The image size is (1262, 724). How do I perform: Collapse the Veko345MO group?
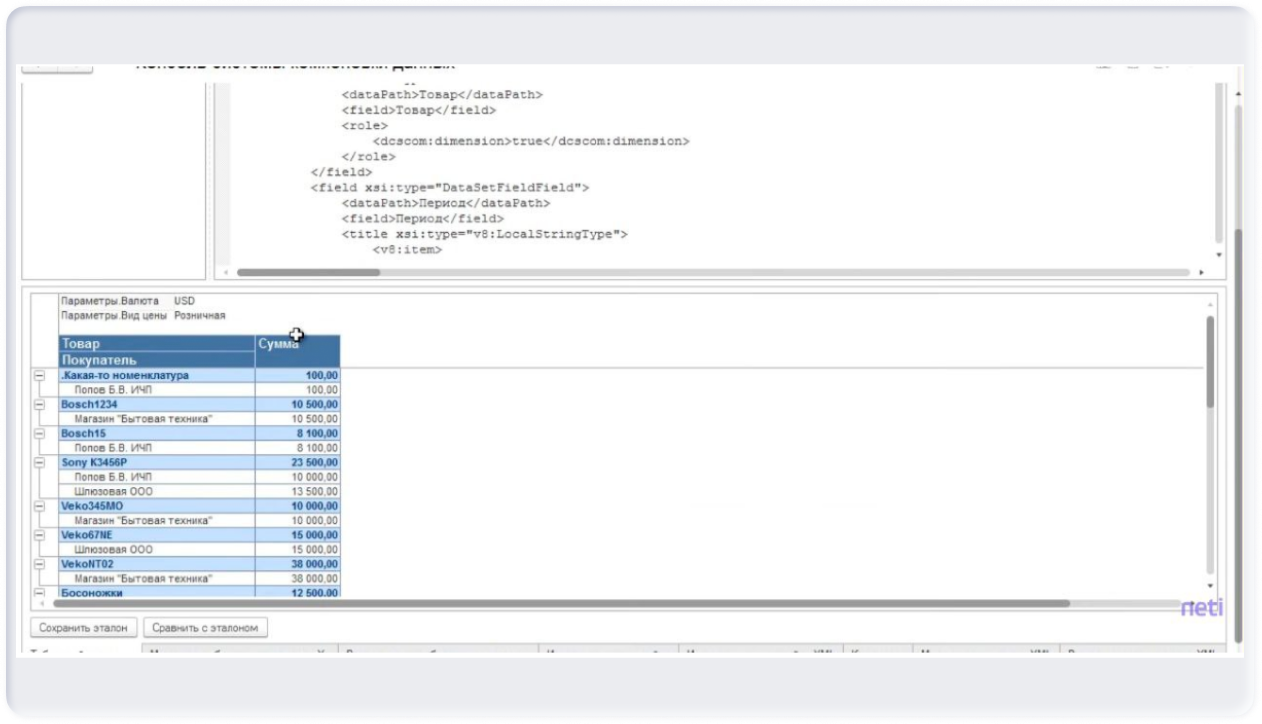tap(40, 506)
